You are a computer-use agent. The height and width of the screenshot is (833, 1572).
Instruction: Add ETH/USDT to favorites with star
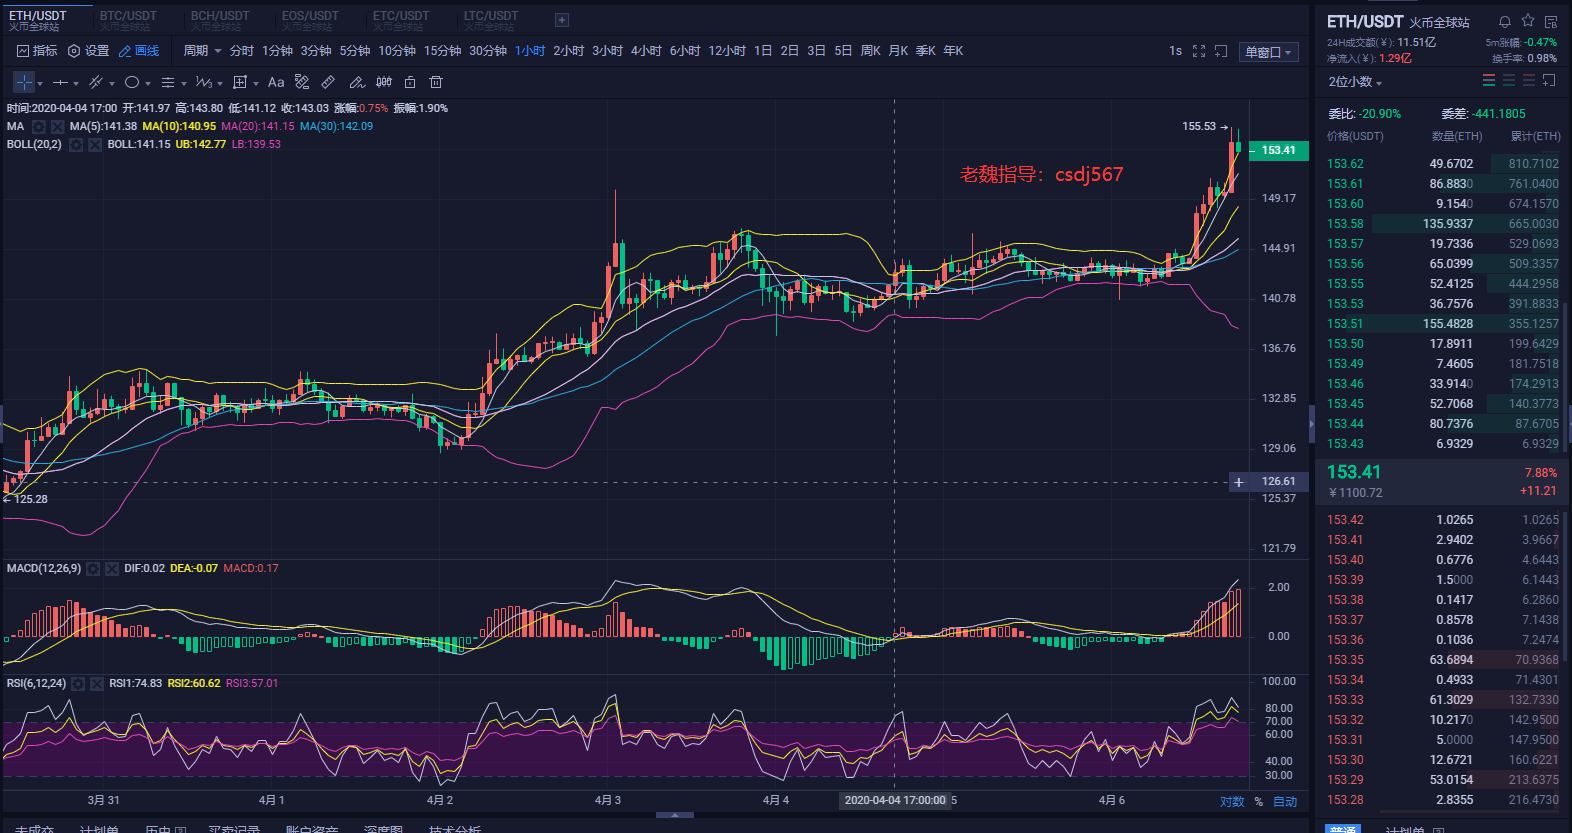point(1528,21)
